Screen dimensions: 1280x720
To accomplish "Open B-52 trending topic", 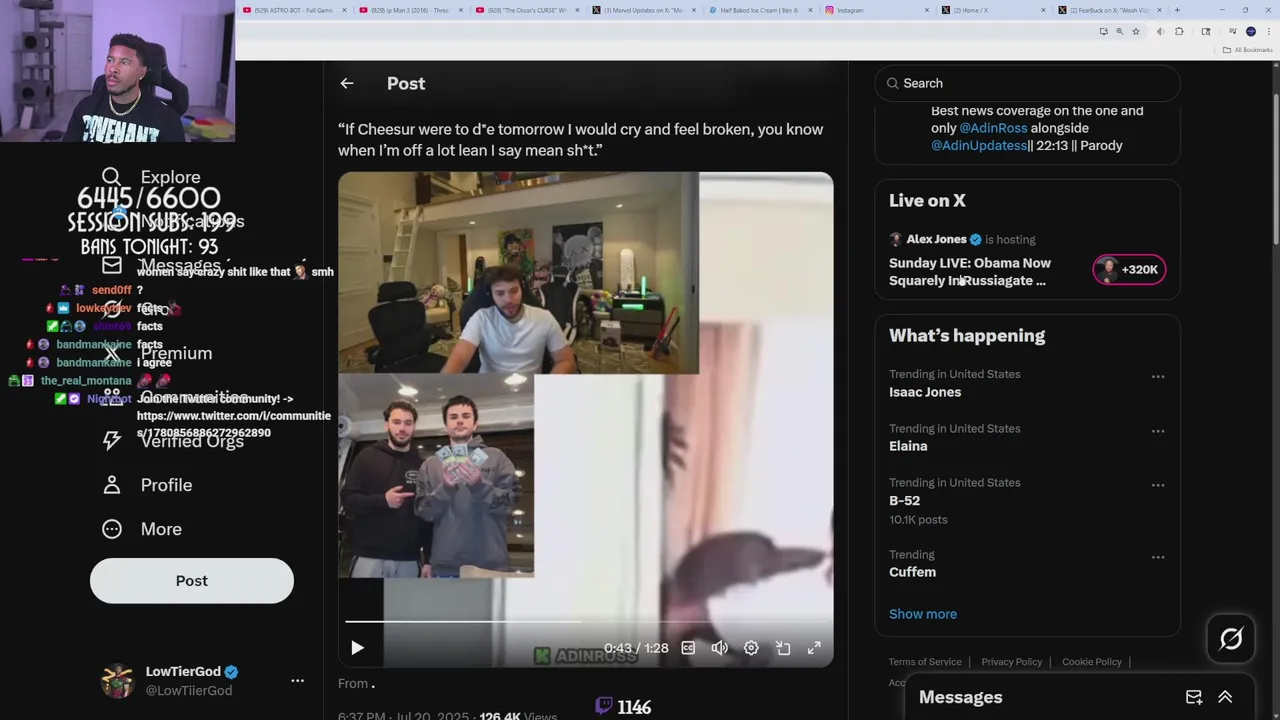I will coord(904,500).
